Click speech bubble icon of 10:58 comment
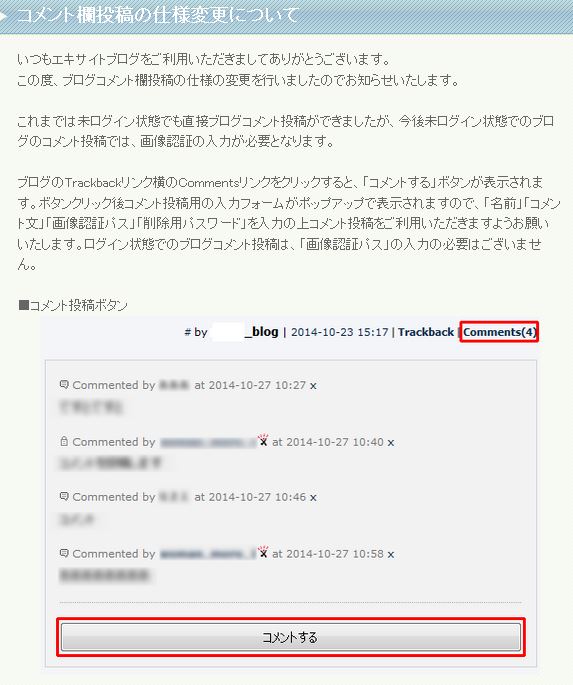 tap(64, 554)
